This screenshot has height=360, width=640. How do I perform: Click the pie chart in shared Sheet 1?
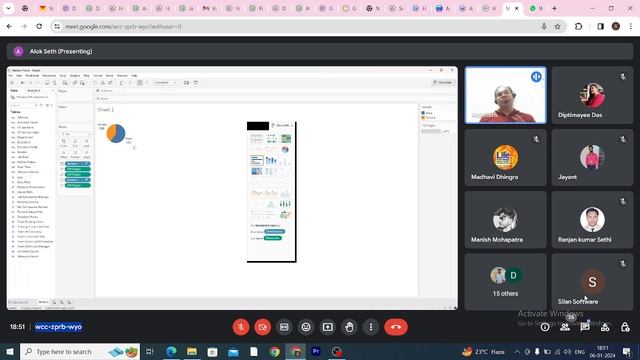click(116, 133)
